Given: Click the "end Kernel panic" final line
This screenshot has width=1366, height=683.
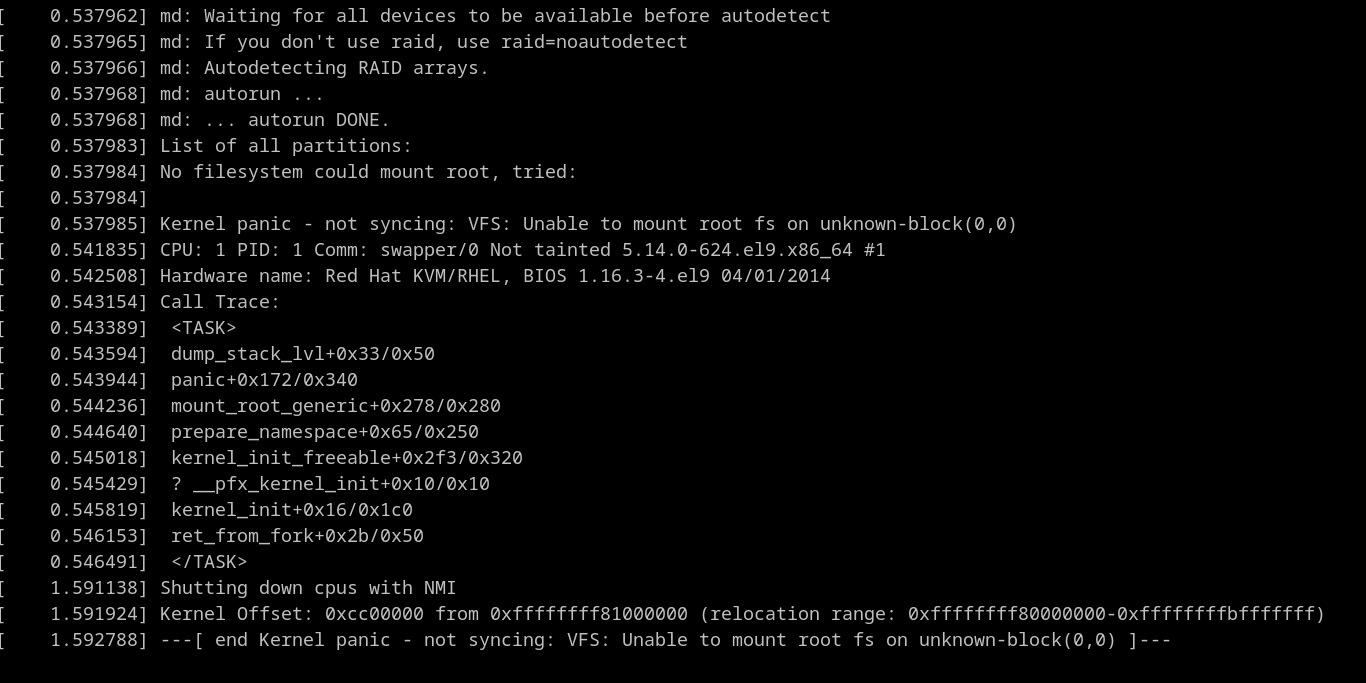Looking at the screenshot, I should click(665, 640).
